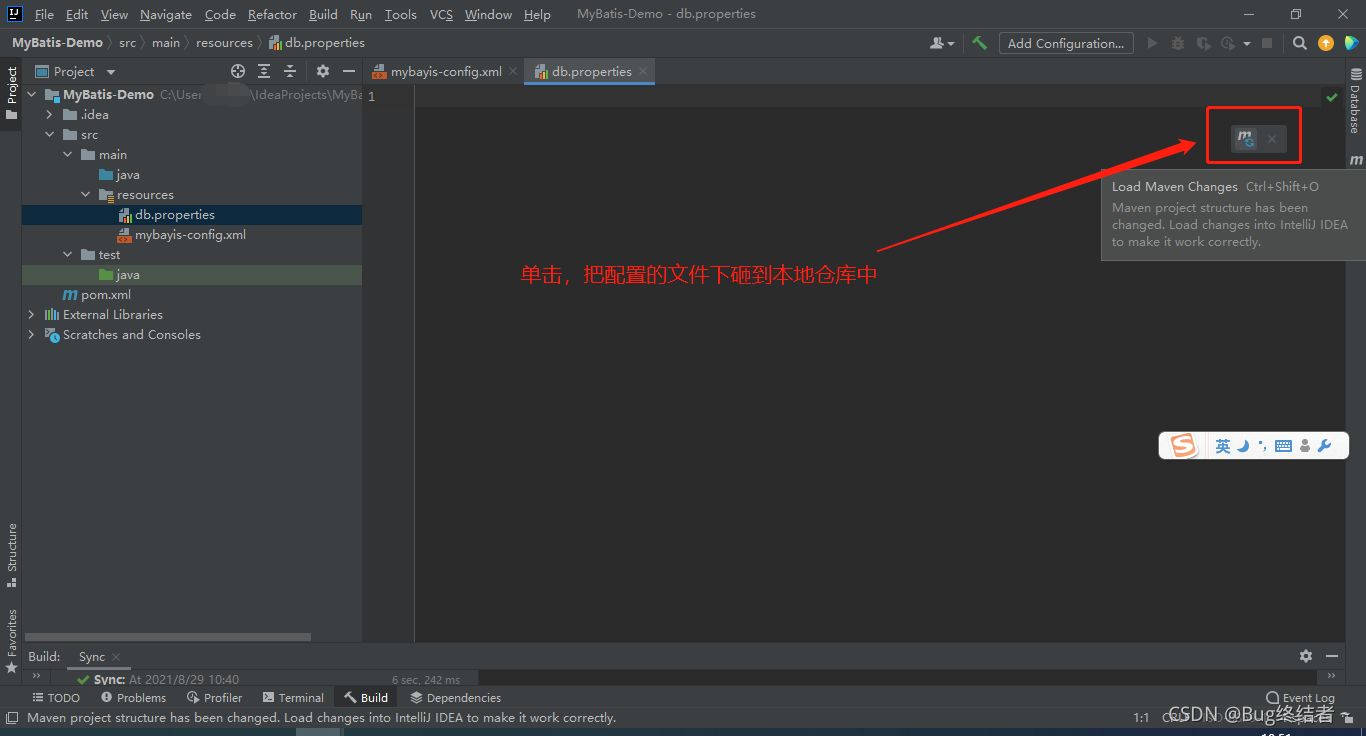Click the 1:1 caret position indicator
Viewport: 1366px width, 736px height.
(x=1141, y=718)
